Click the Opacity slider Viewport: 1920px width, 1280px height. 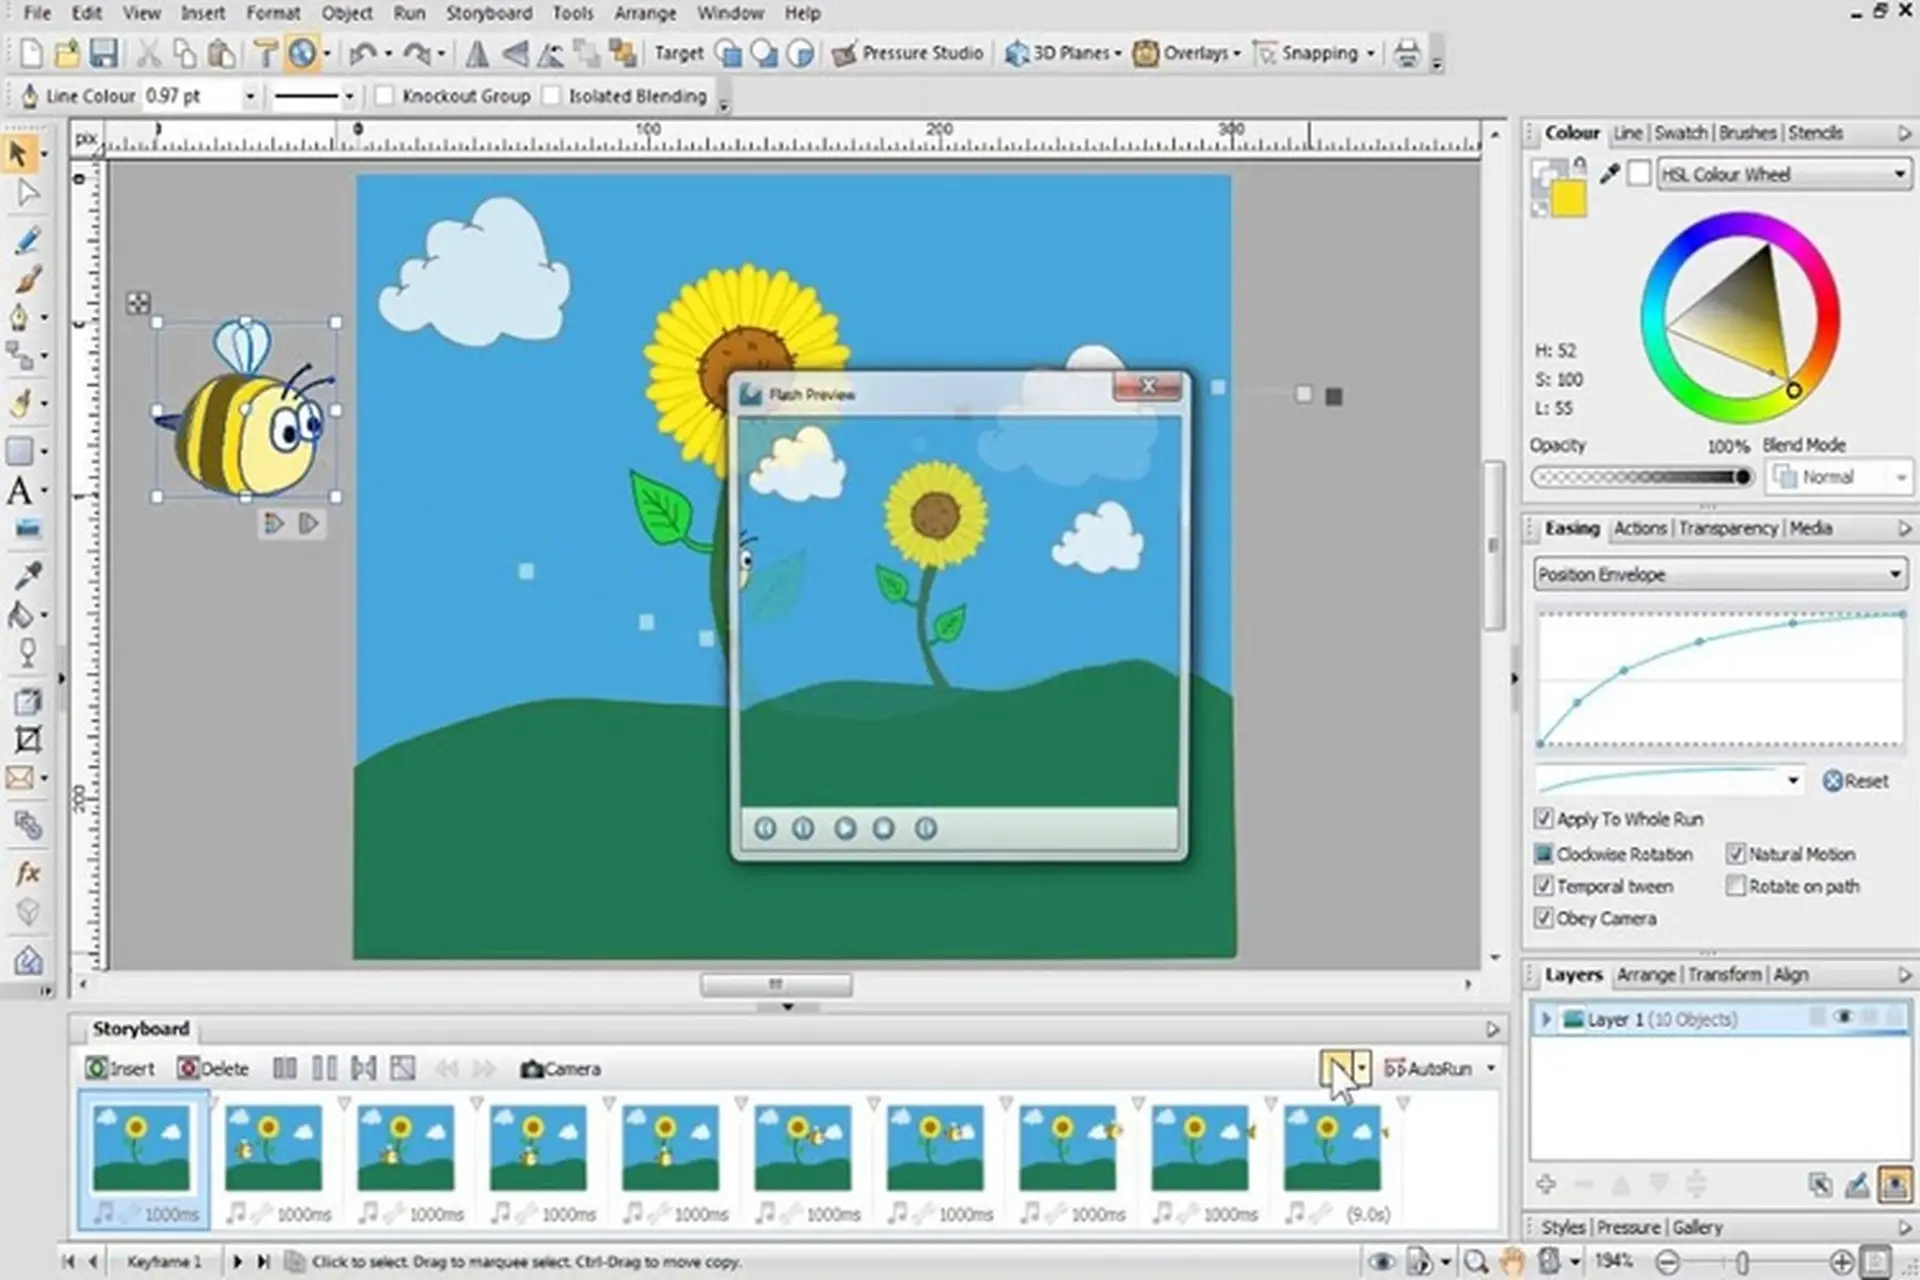(1642, 477)
